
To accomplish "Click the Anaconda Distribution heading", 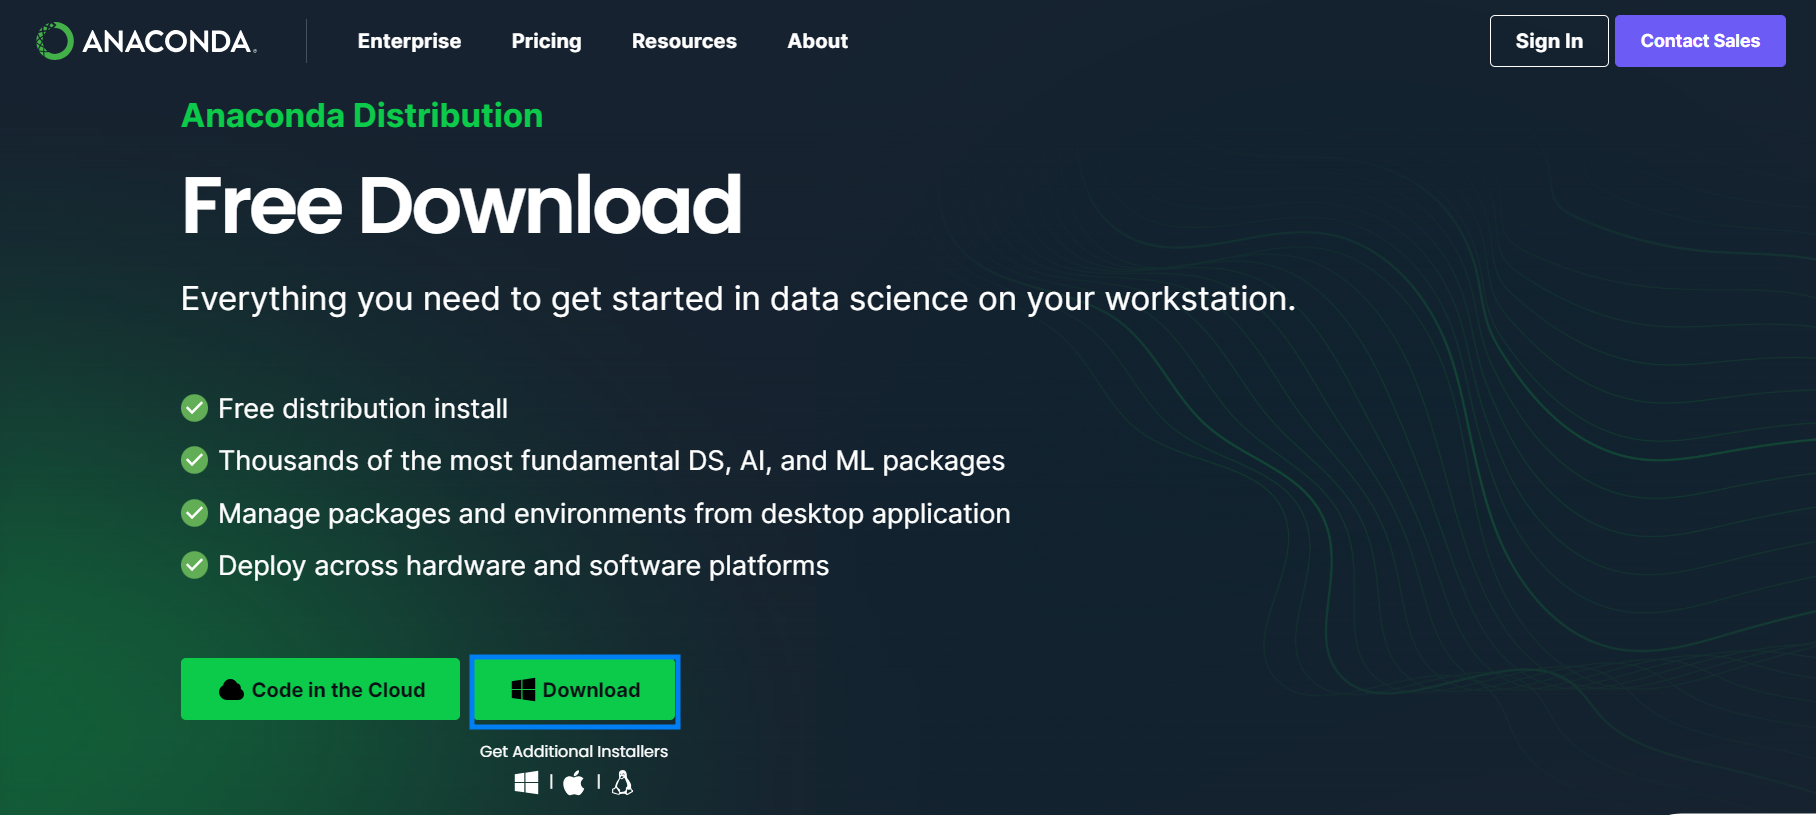I will coord(362,115).
